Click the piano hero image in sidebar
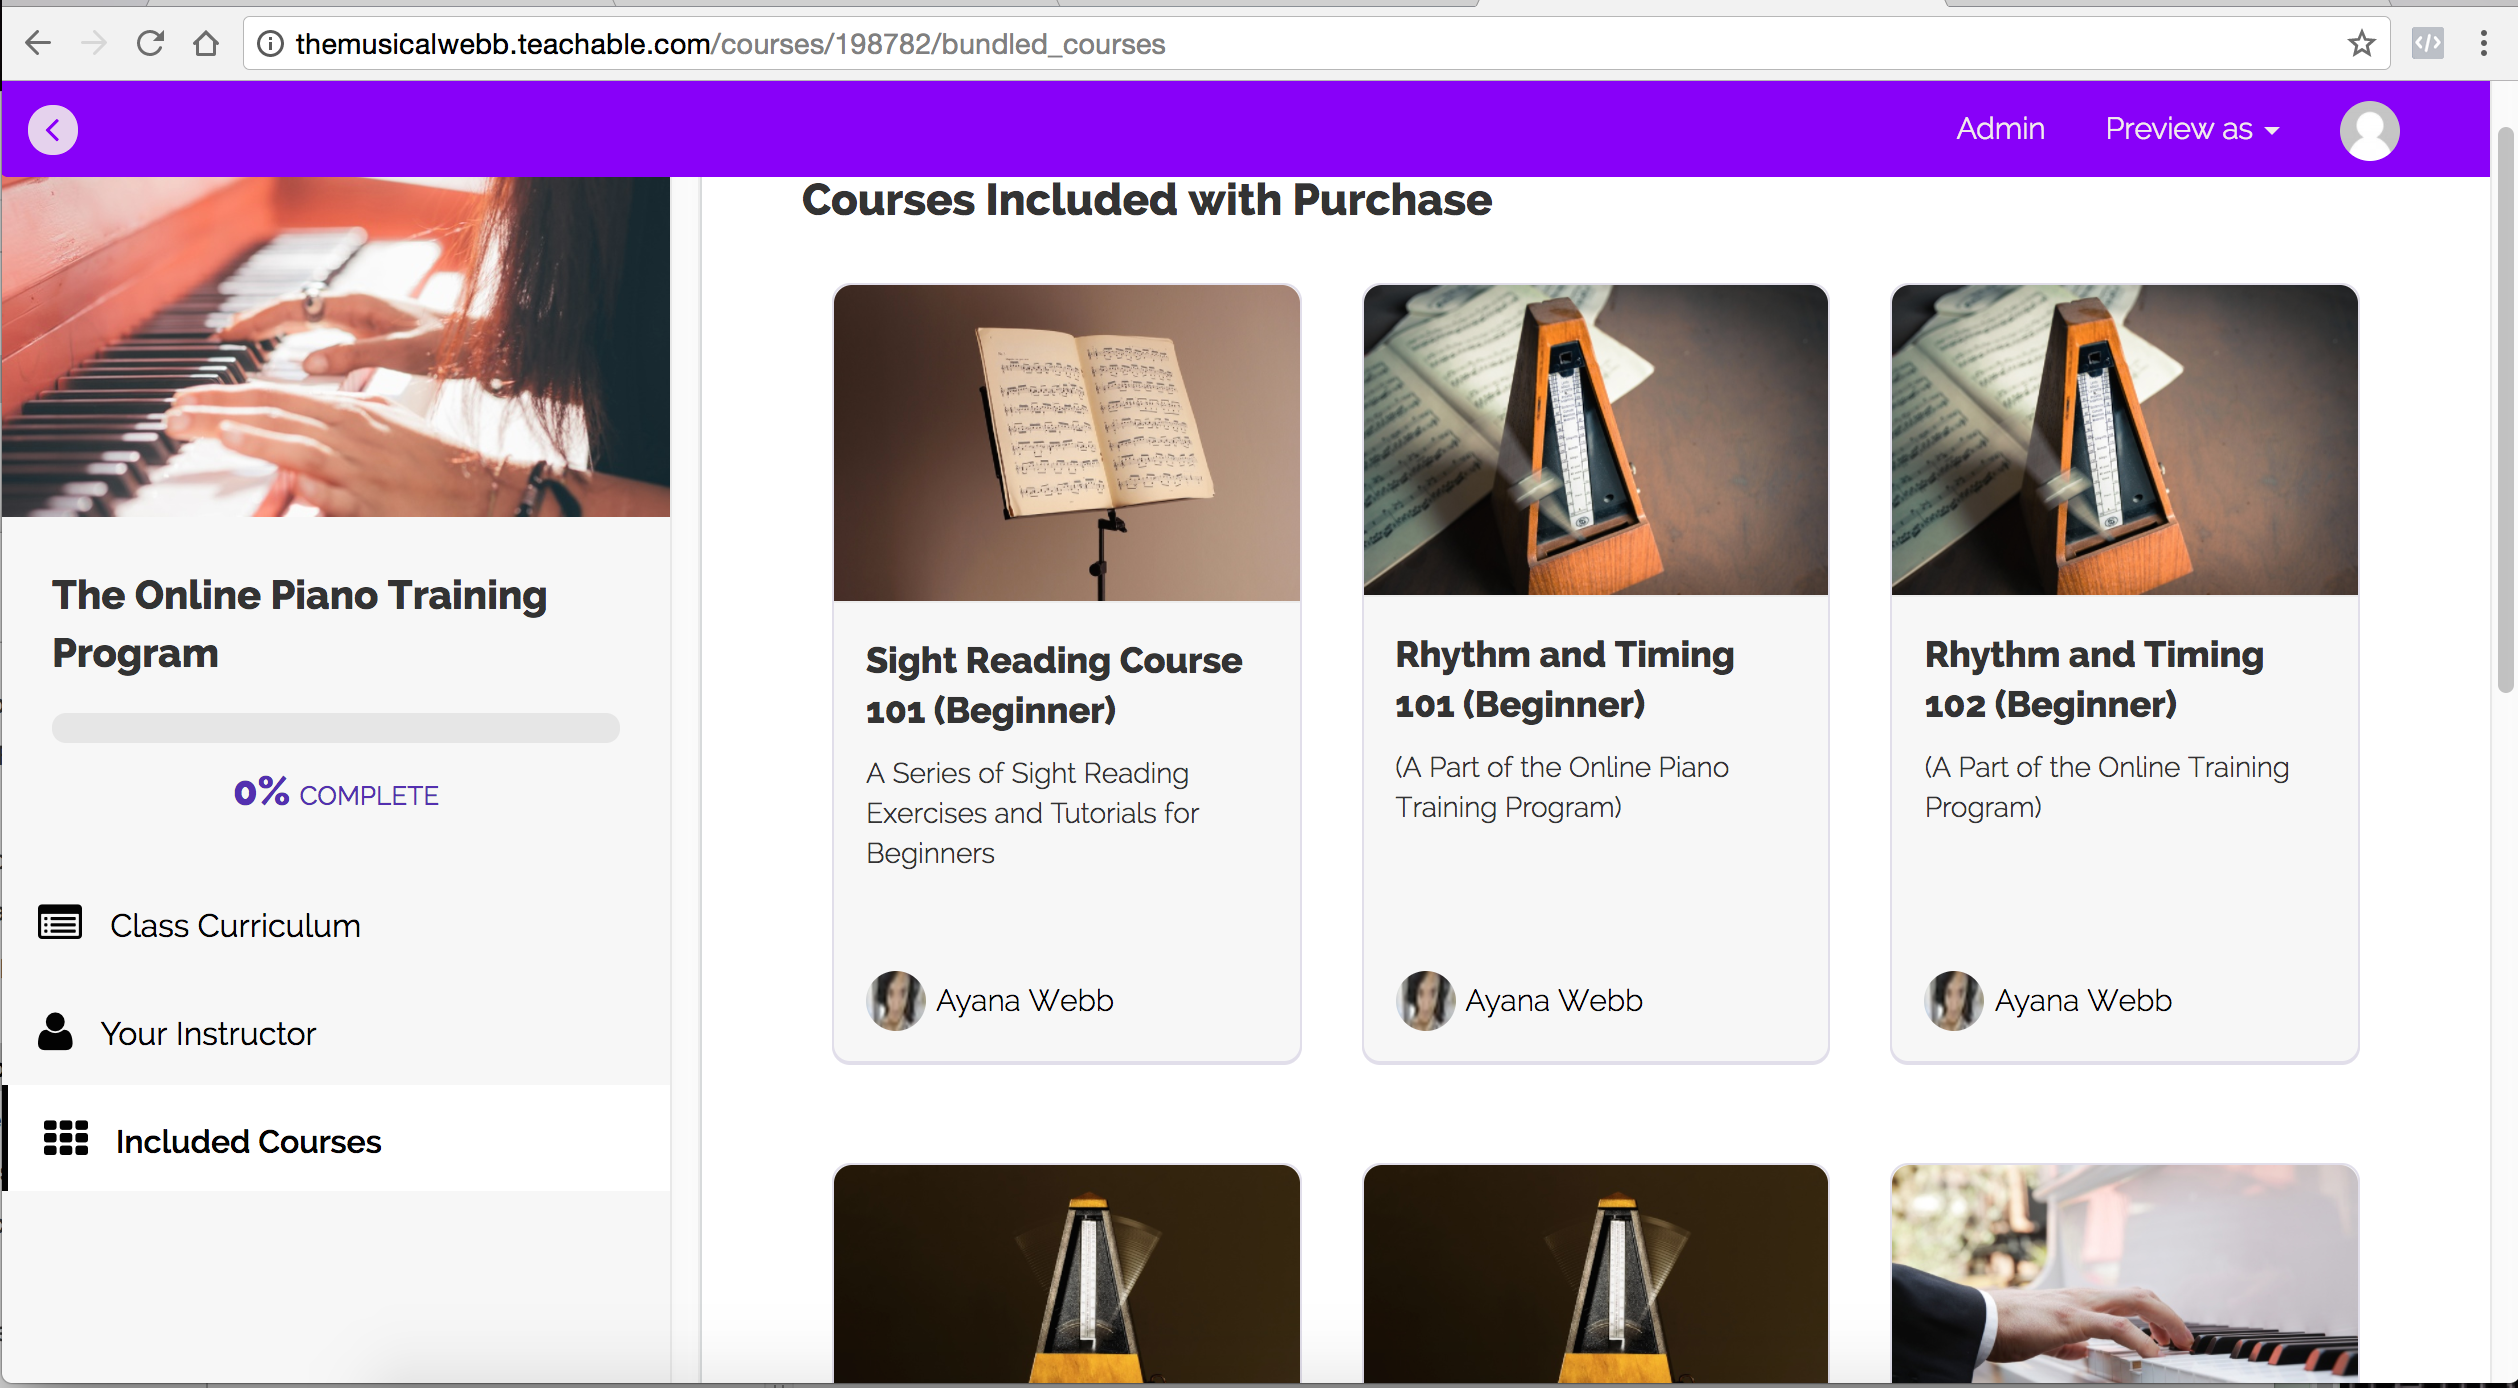The height and width of the screenshot is (1388, 2518). (336, 347)
